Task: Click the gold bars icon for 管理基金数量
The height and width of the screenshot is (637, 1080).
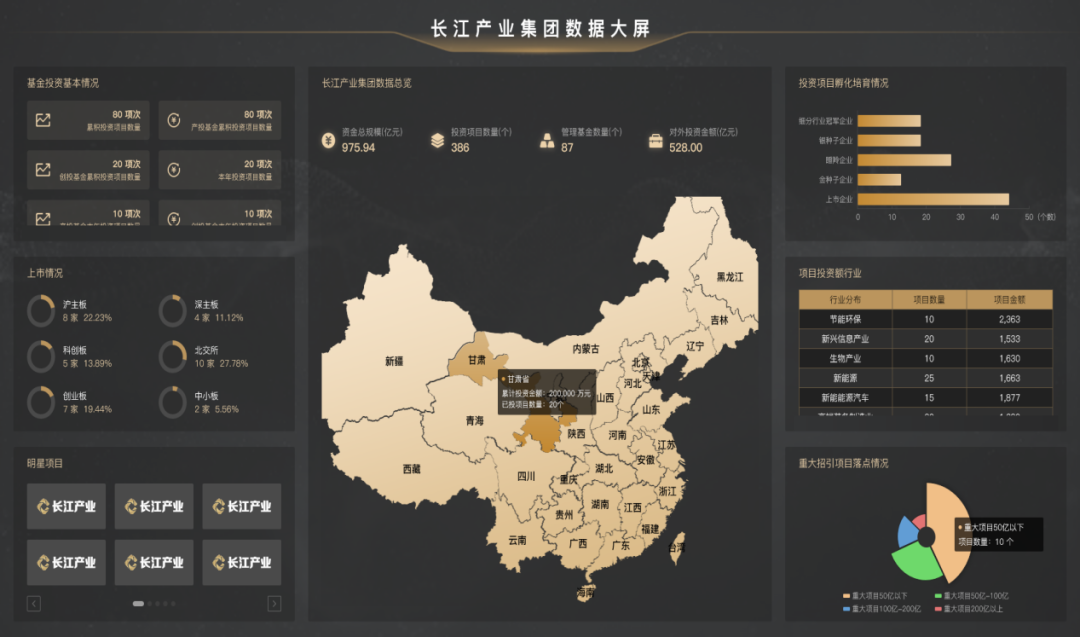Action: click(547, 140)
